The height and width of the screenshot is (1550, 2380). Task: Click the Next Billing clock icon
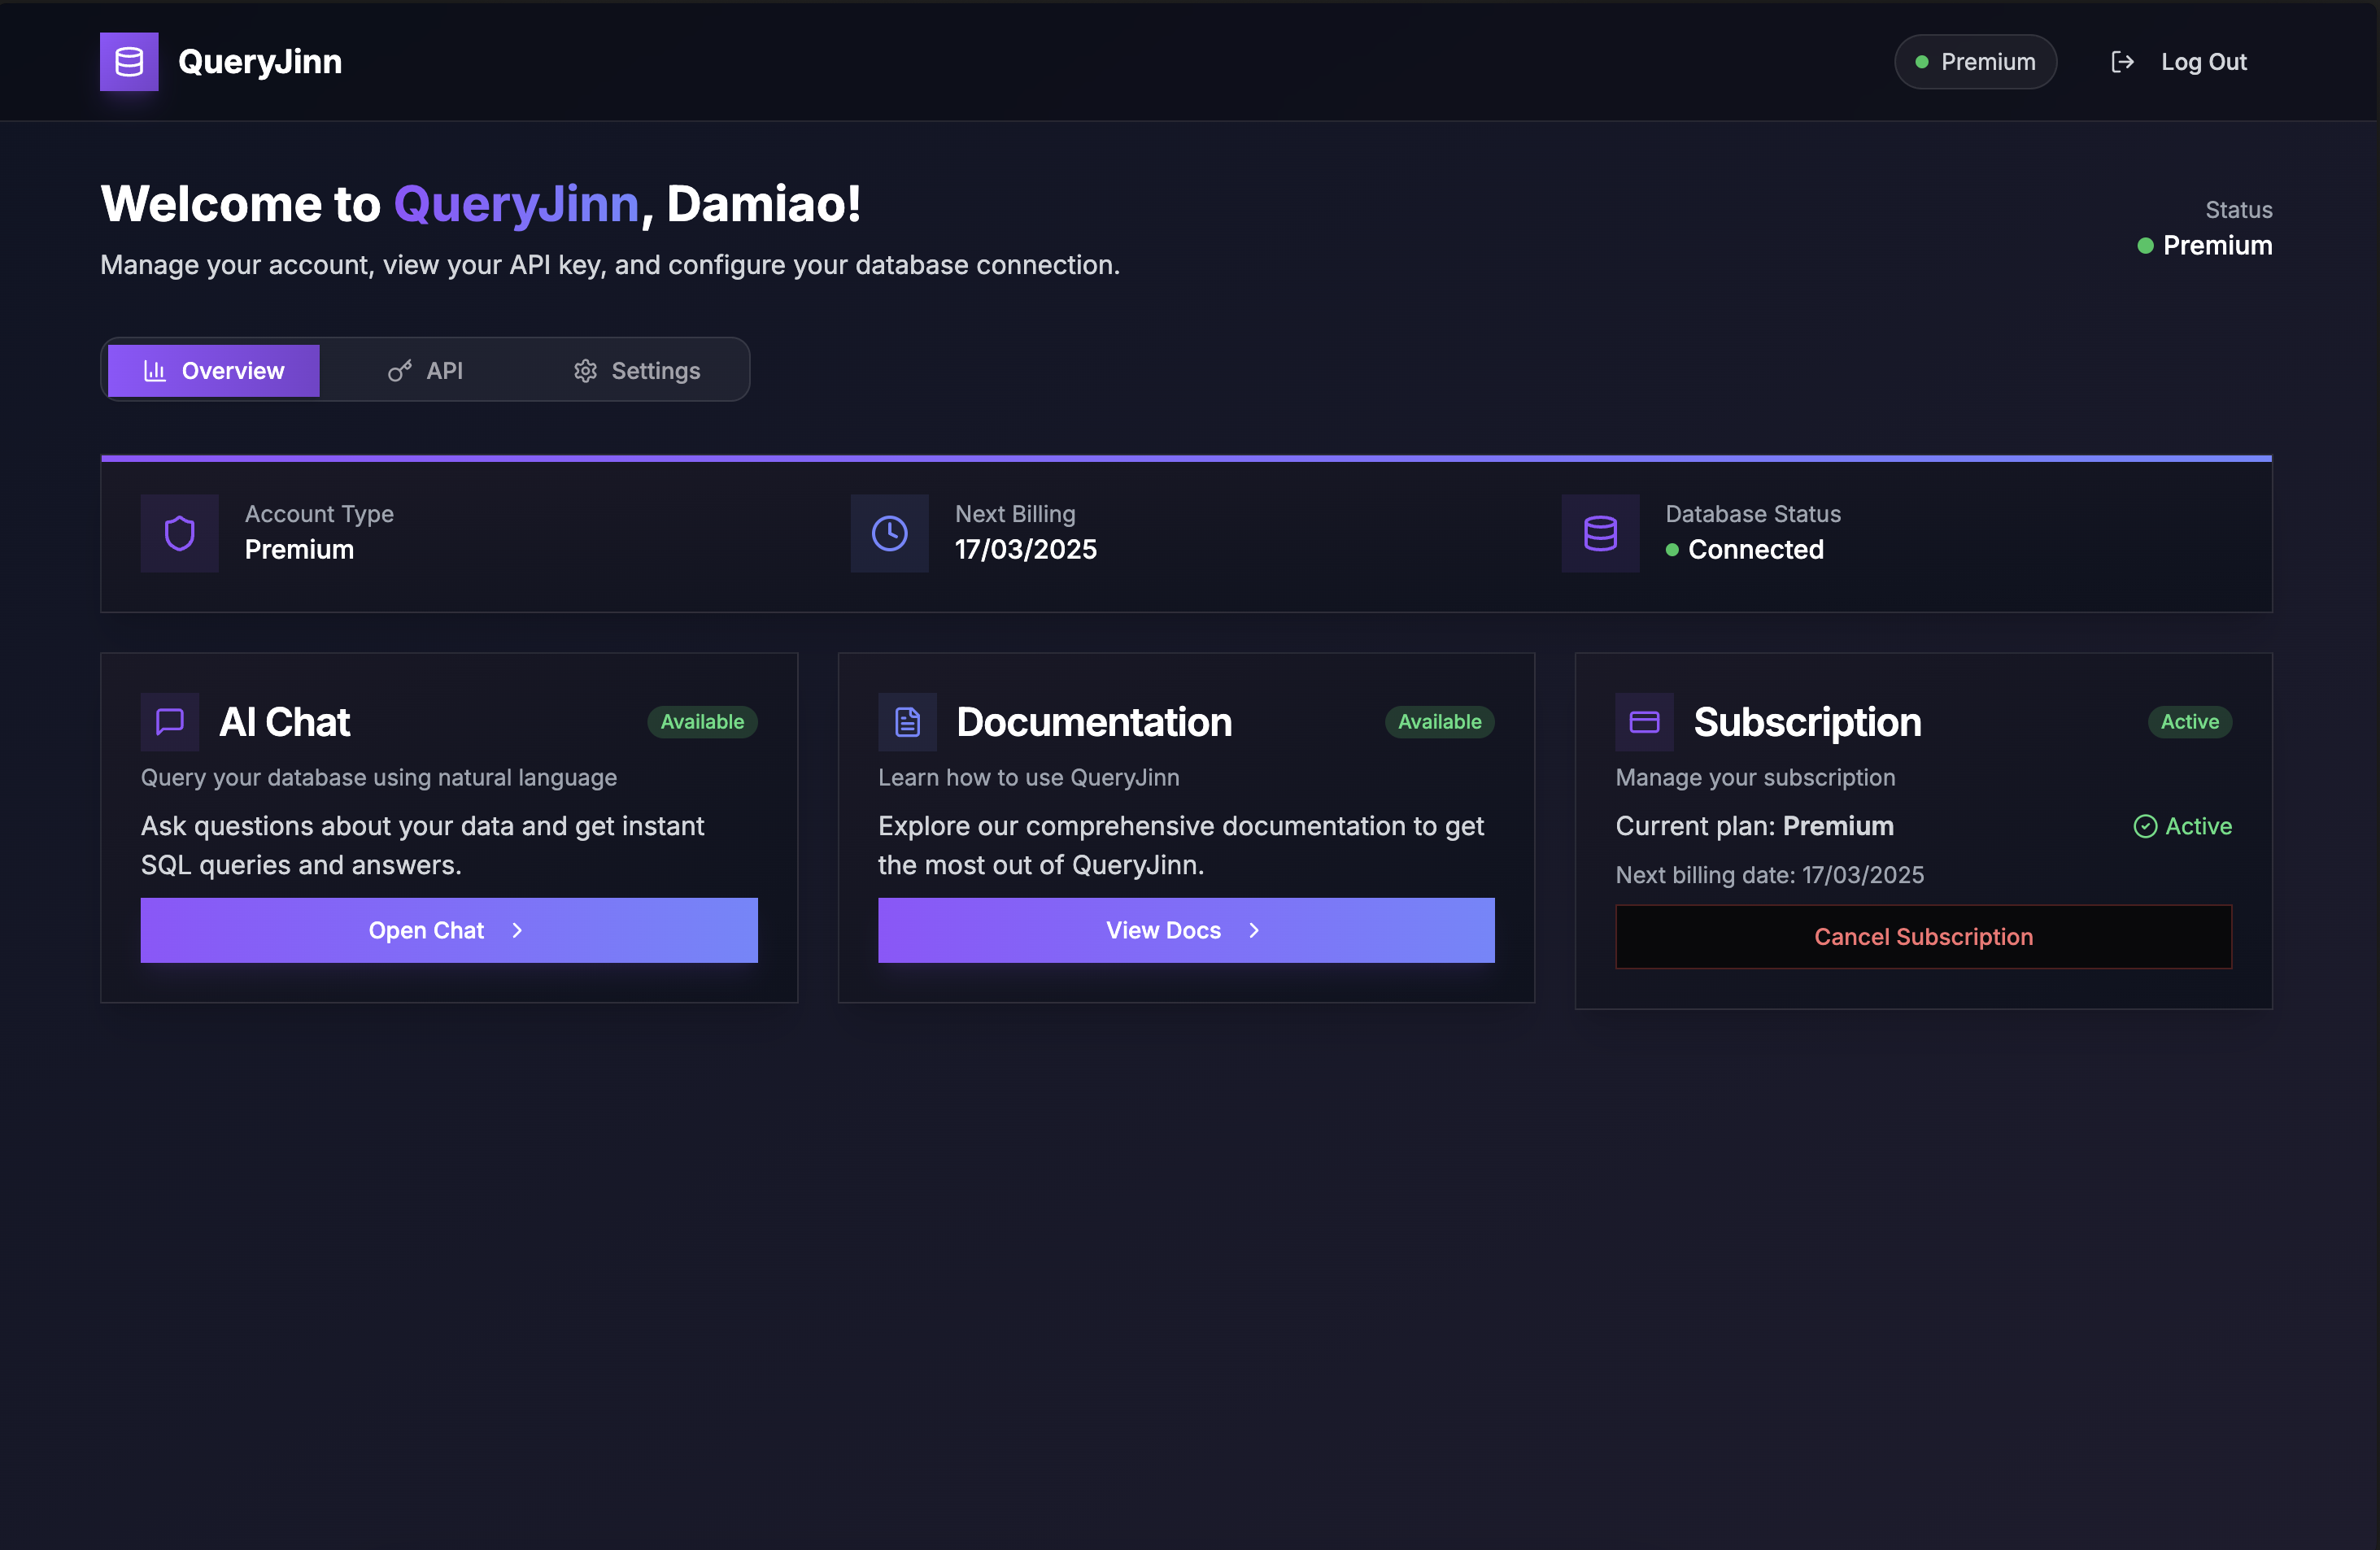889,533
